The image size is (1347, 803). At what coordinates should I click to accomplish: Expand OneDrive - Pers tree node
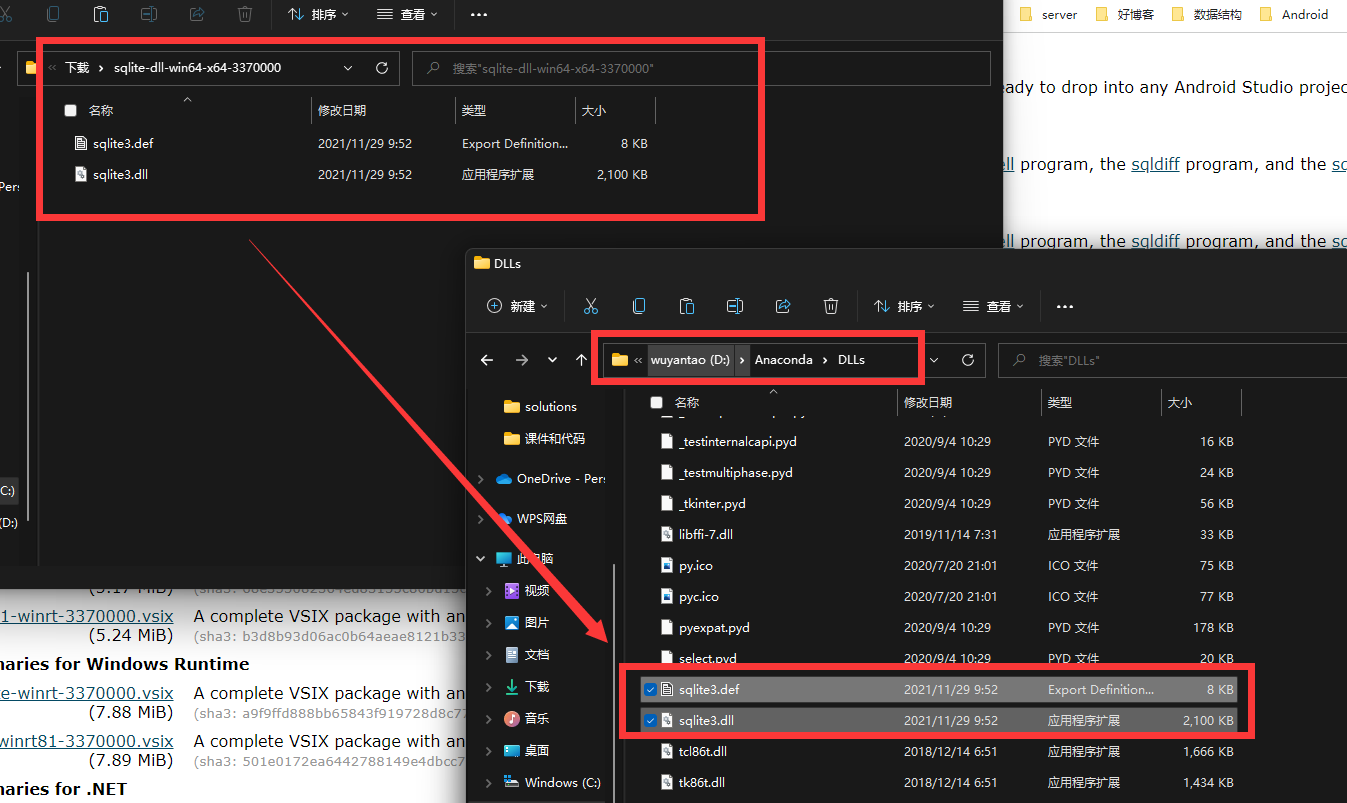[x=481, y=479]
